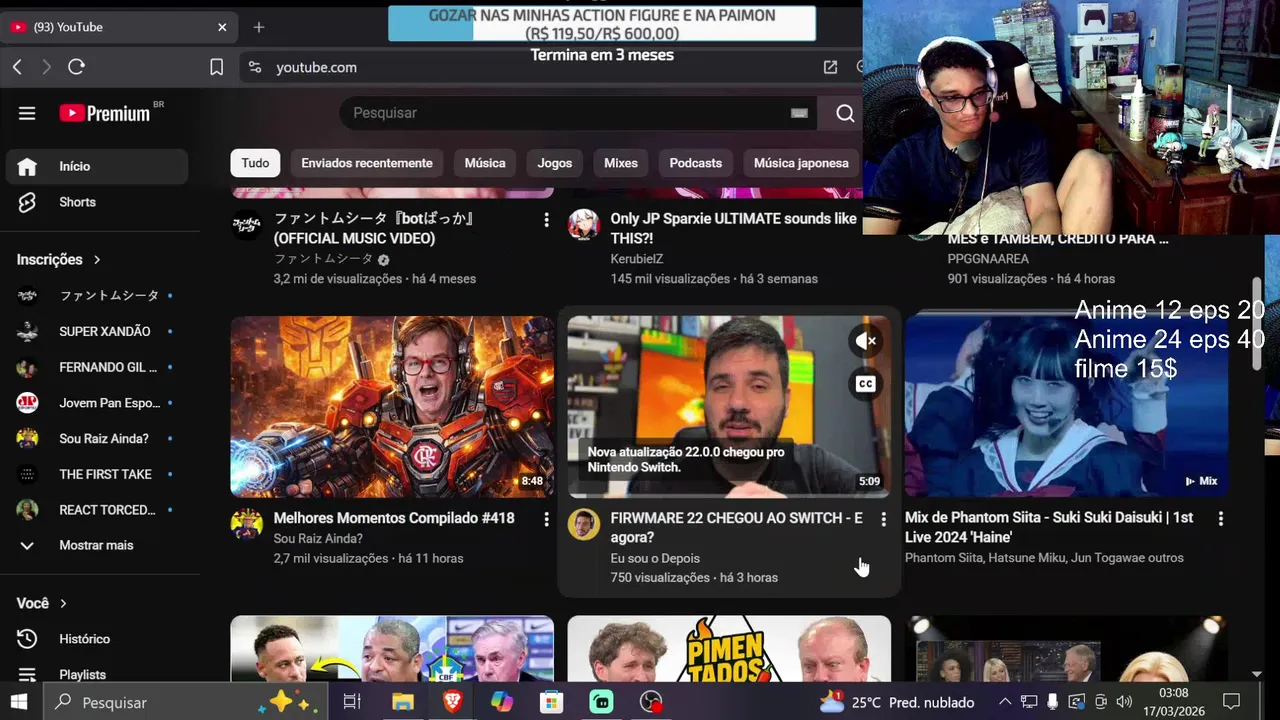Open PPGGNAAREA channel name link
1280x720 pixels.
point(988,259)
